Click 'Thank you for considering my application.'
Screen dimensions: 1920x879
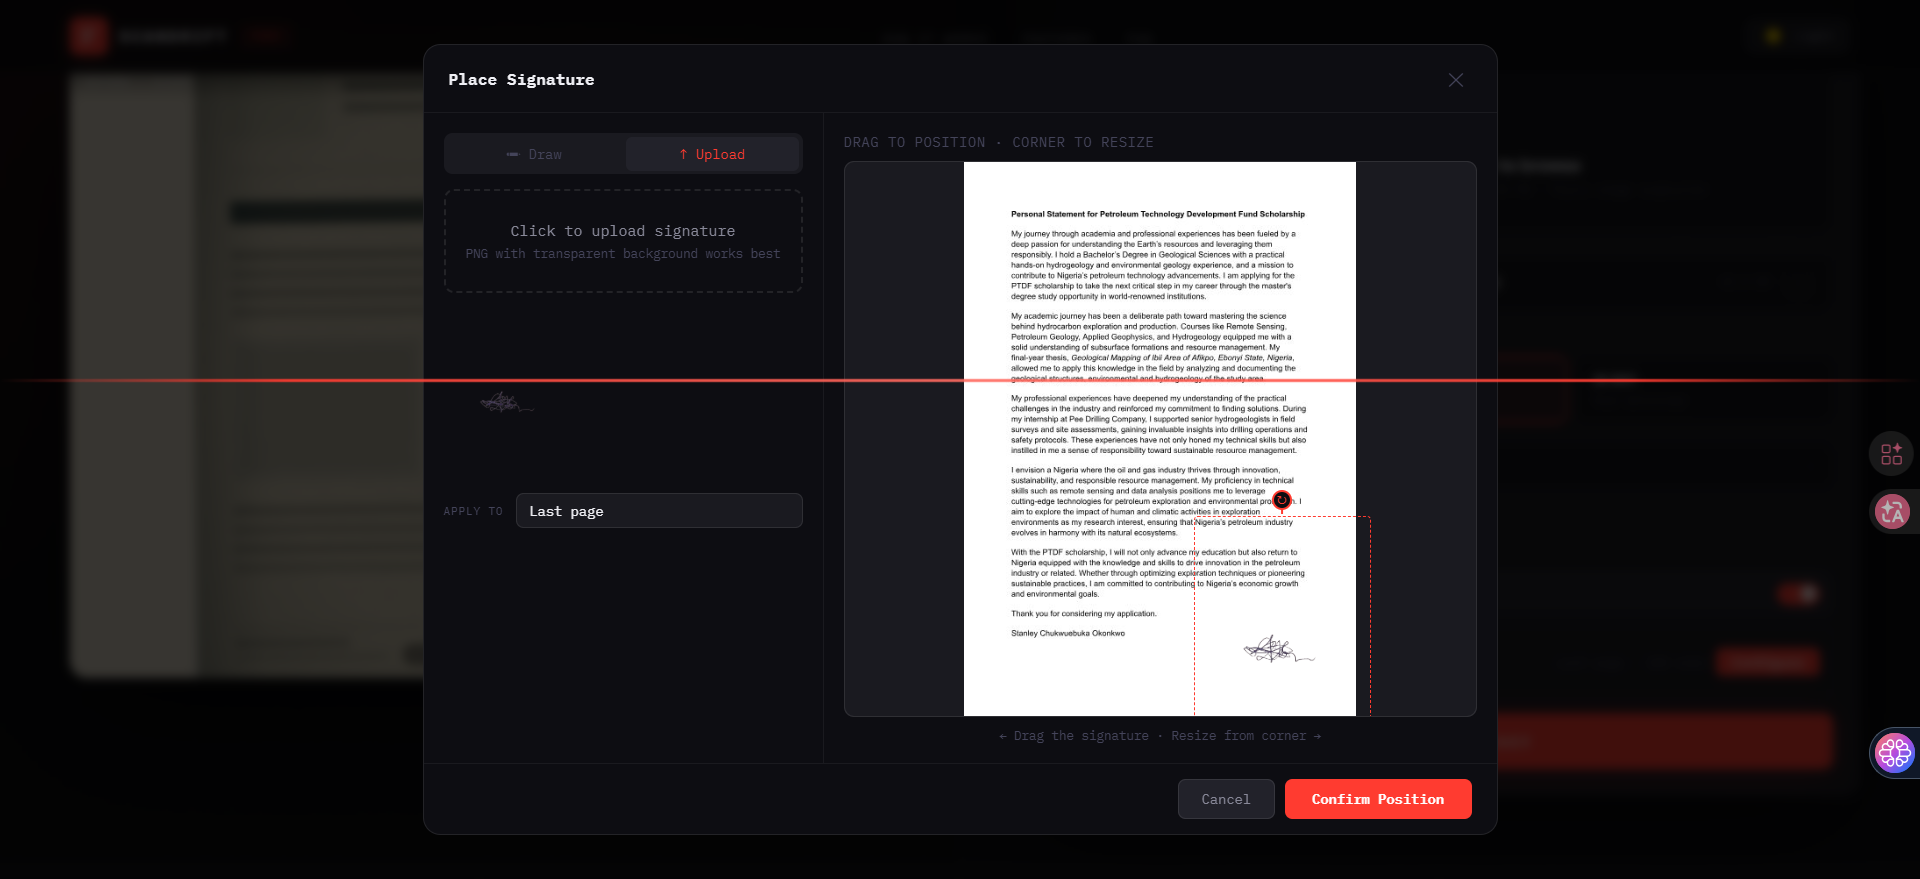tap(1084, 614)
